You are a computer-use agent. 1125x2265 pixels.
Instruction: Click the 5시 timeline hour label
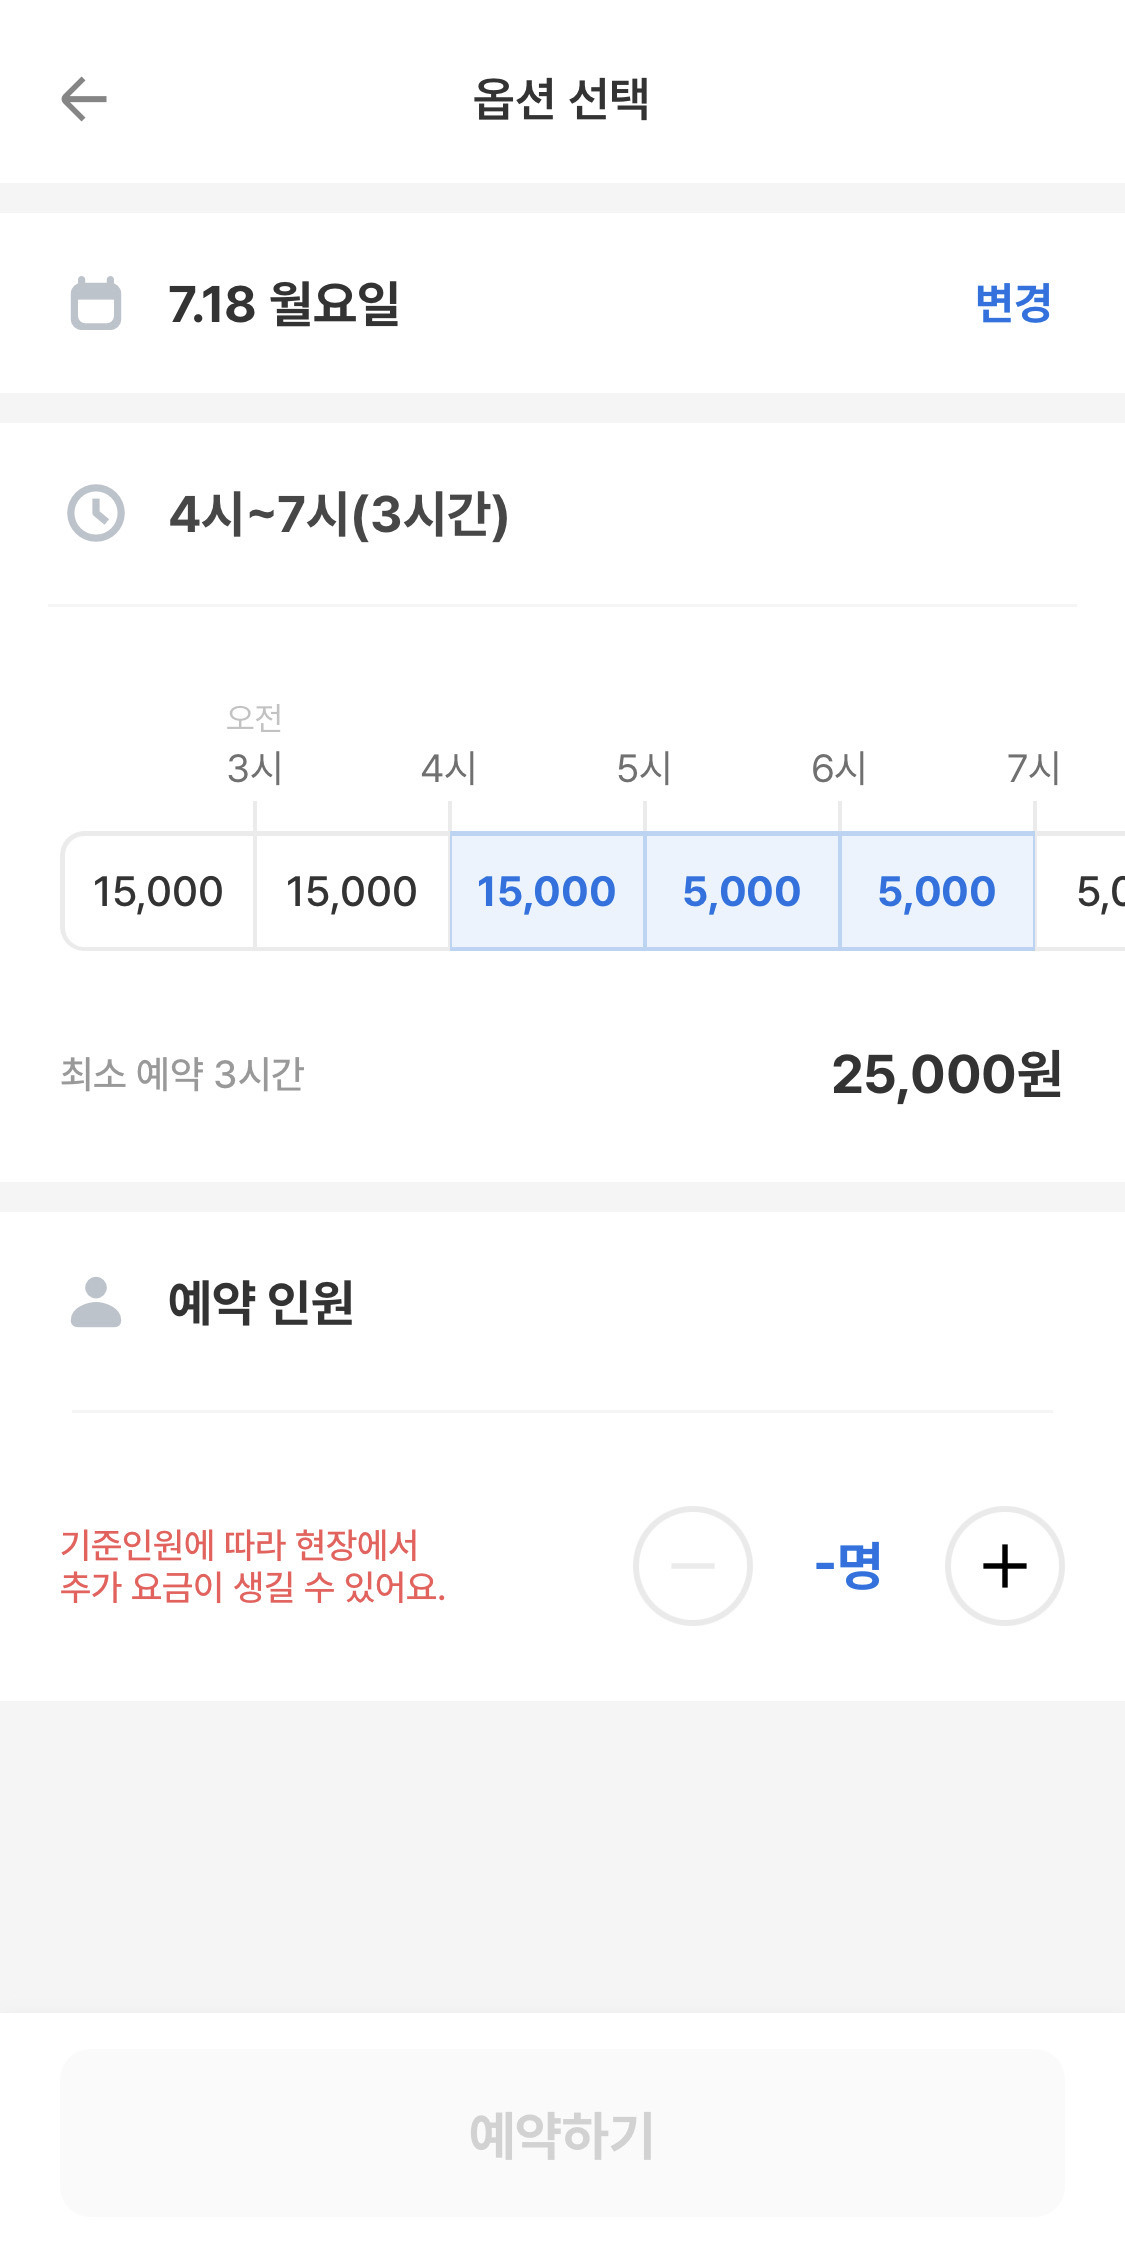point(644,768)
